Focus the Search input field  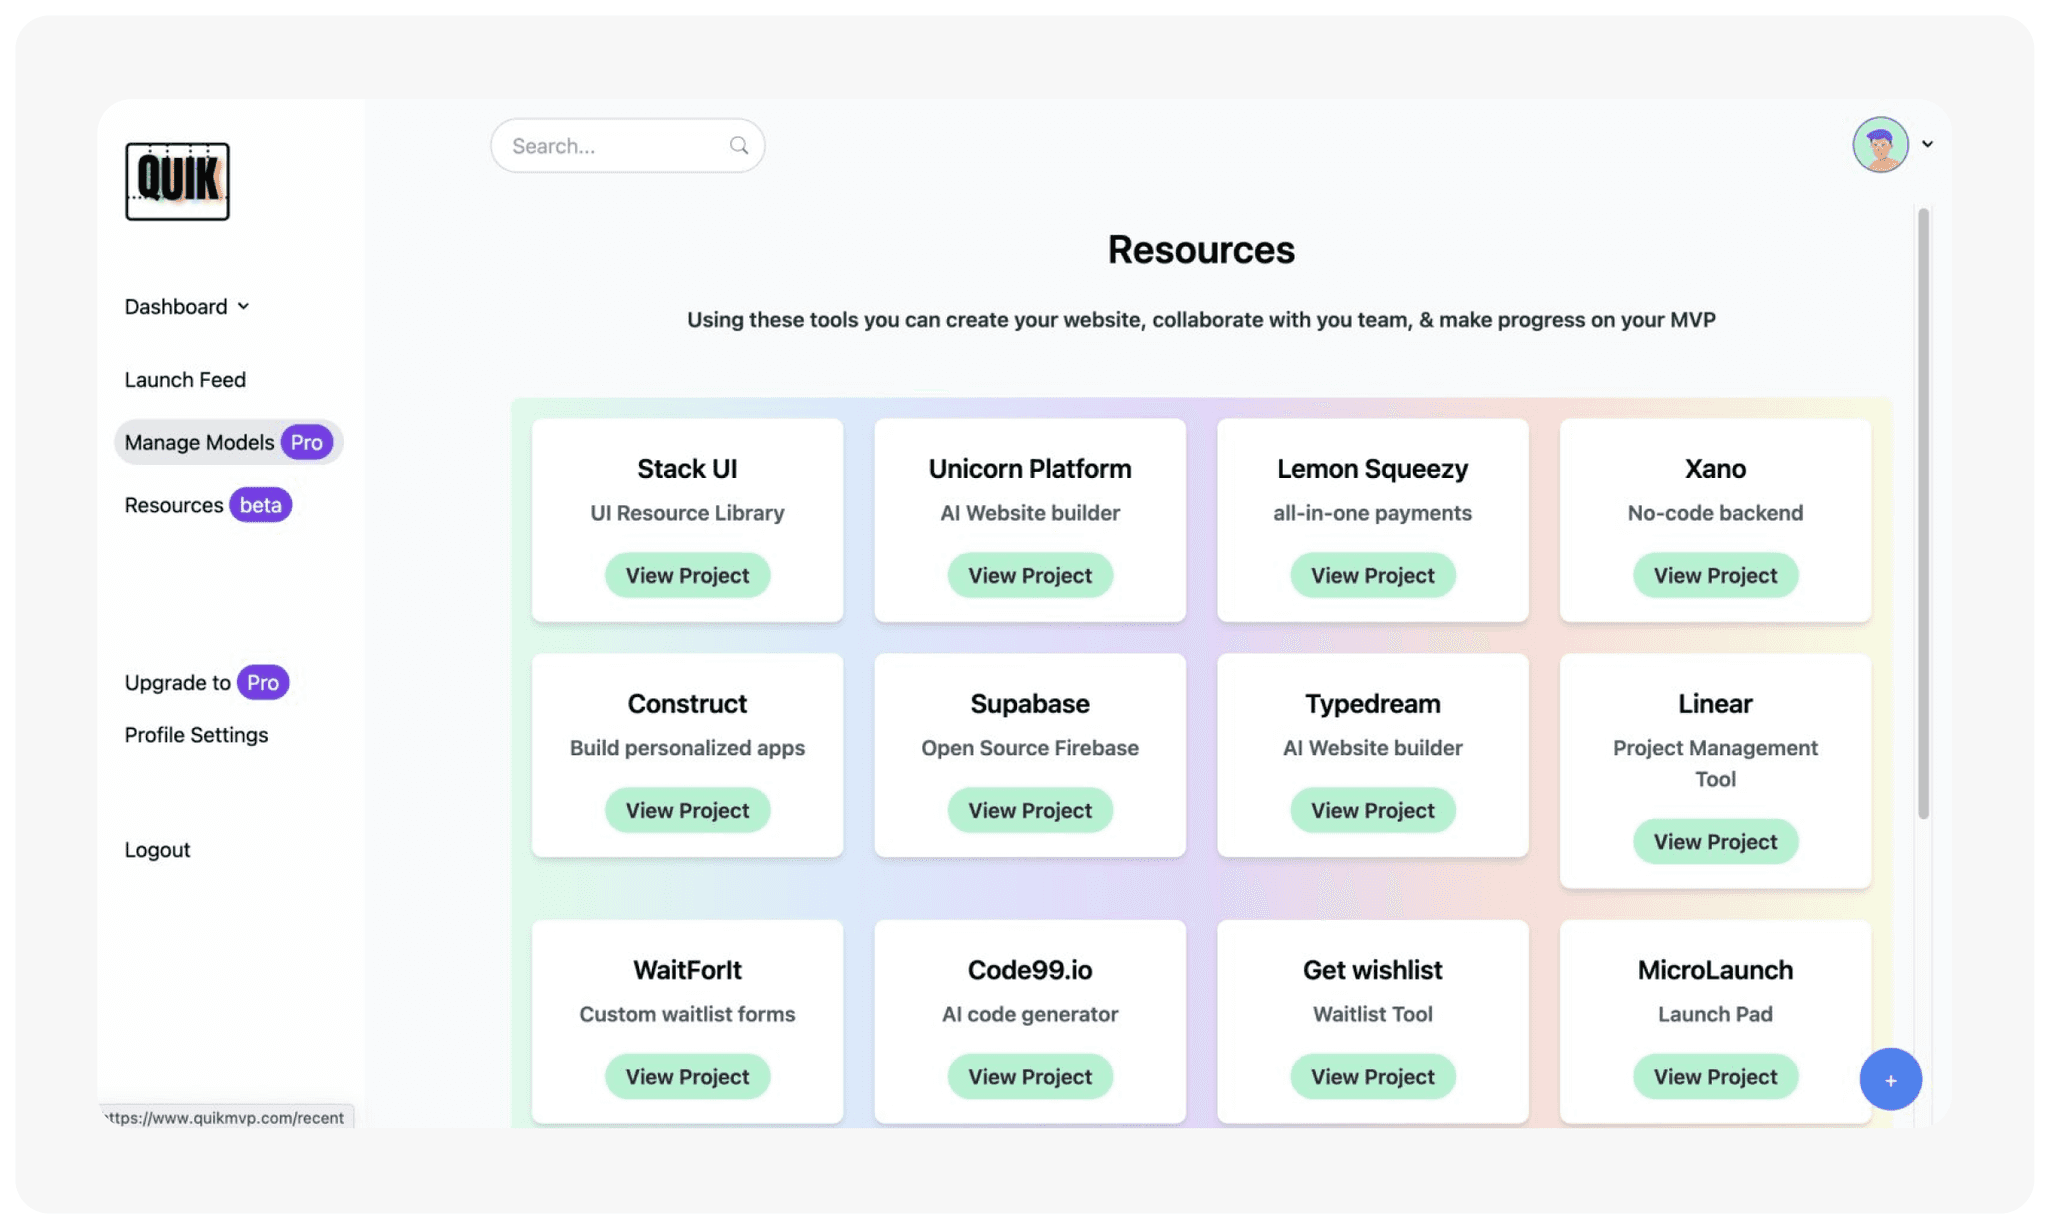[x=615, y=146]
